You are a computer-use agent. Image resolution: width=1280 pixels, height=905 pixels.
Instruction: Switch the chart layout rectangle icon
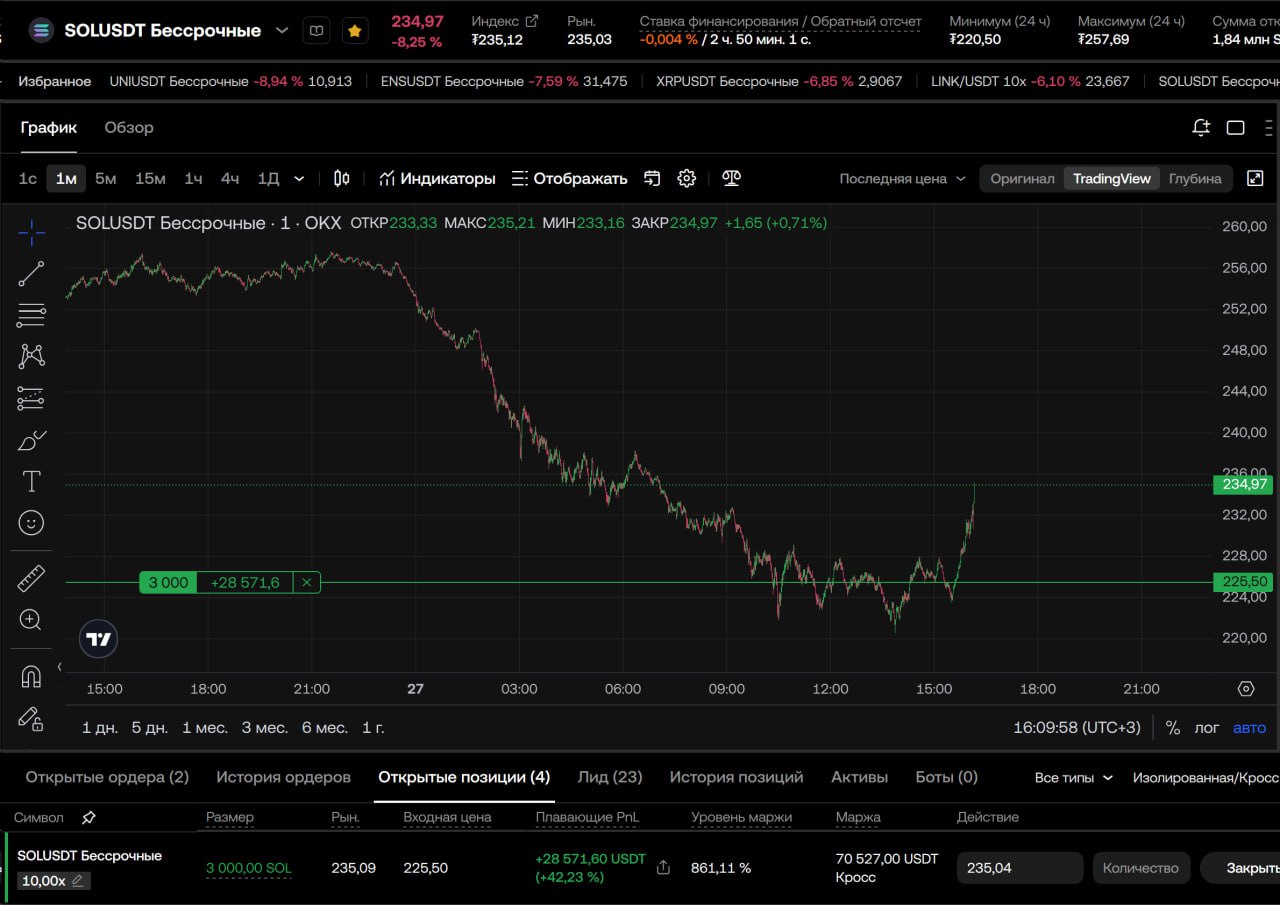(x=1236, y=127)
